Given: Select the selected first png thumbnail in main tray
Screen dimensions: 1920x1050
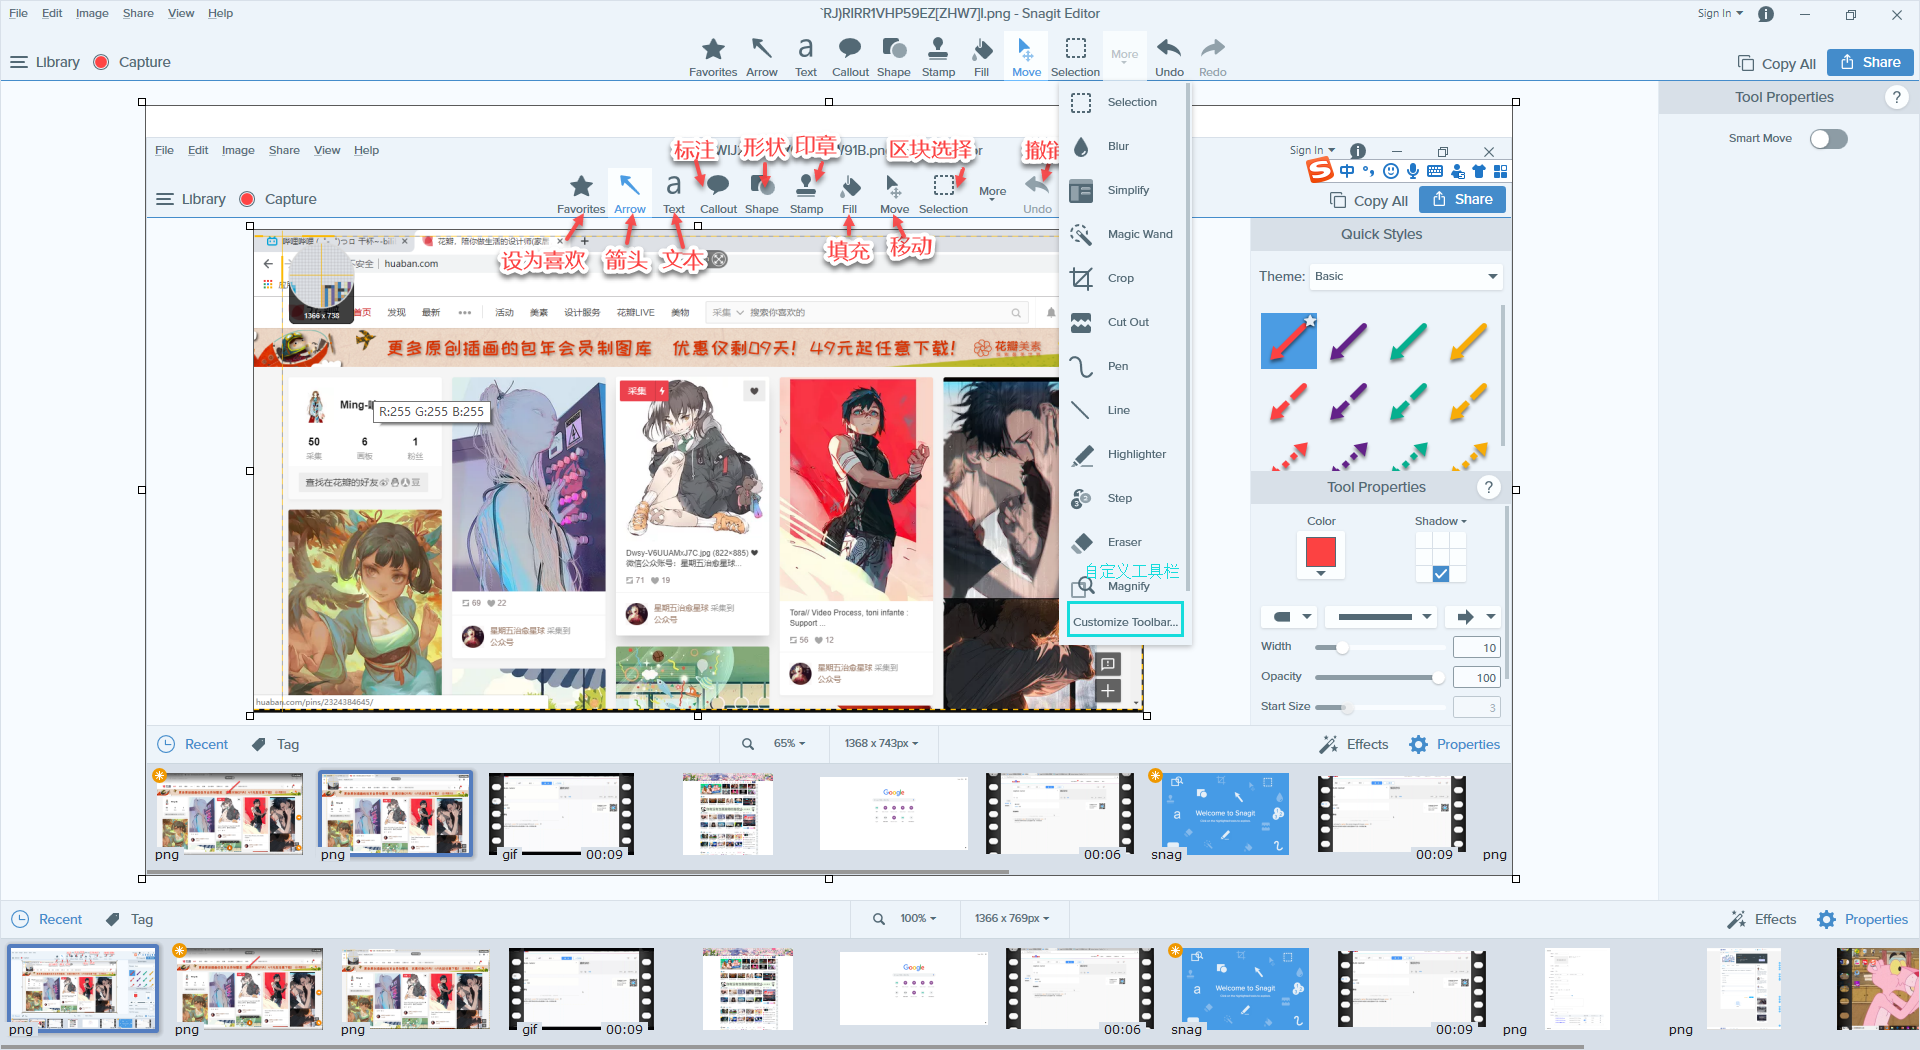Looking at the screenshot, I should [83, 989].
